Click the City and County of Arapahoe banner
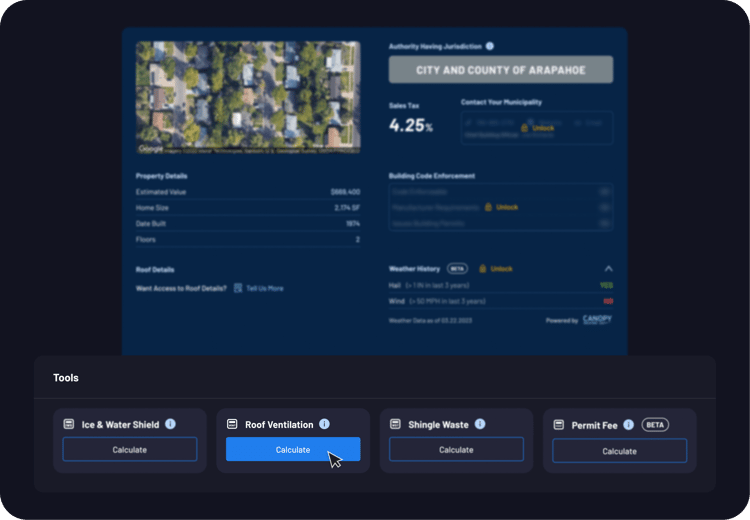Image resolution: width=750 pixels, height=520 pixels. (x=501, y=70)
